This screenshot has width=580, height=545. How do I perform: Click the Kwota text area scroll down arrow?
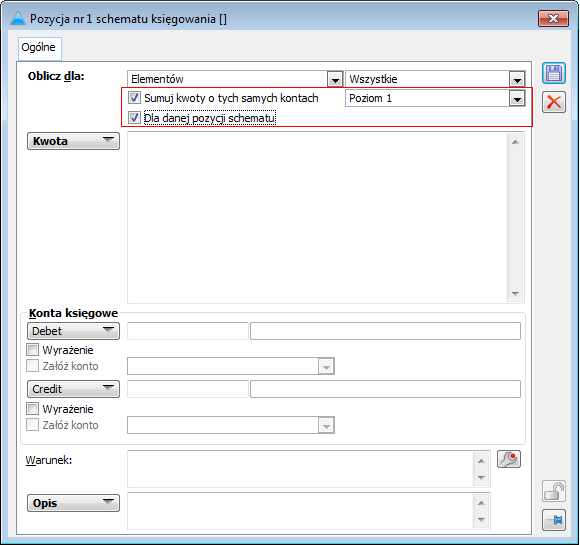point(515,294)
